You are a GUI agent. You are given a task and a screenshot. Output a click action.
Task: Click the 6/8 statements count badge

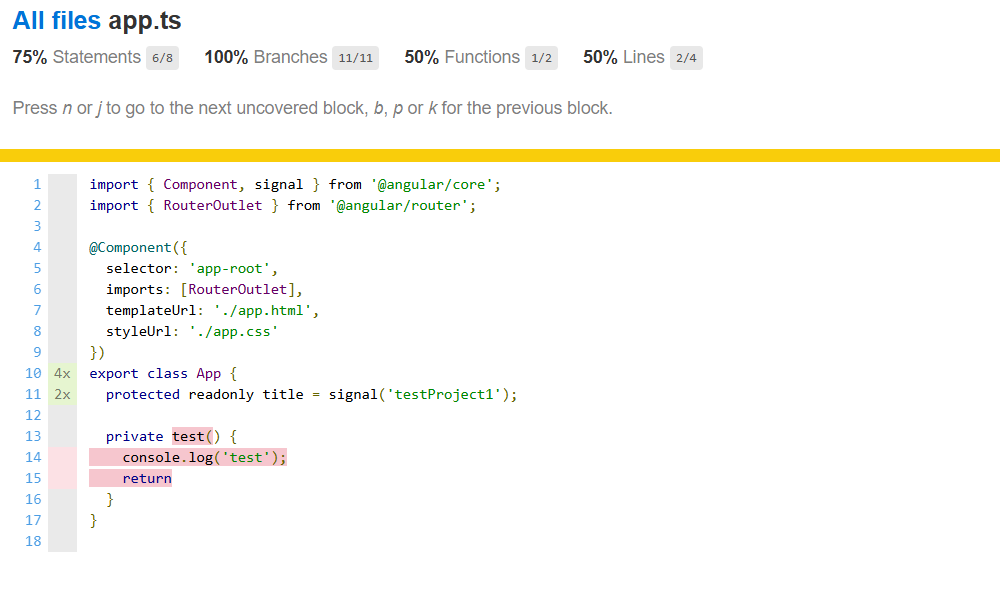(x=162, y=58)
